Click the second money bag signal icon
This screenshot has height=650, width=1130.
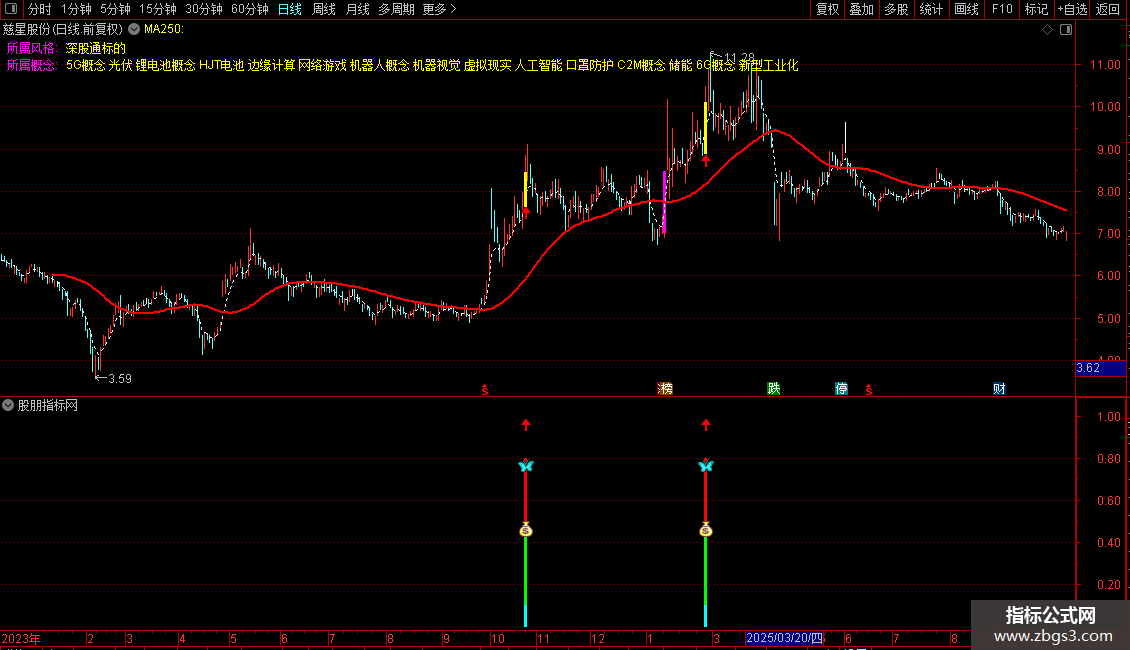[706, 530]
